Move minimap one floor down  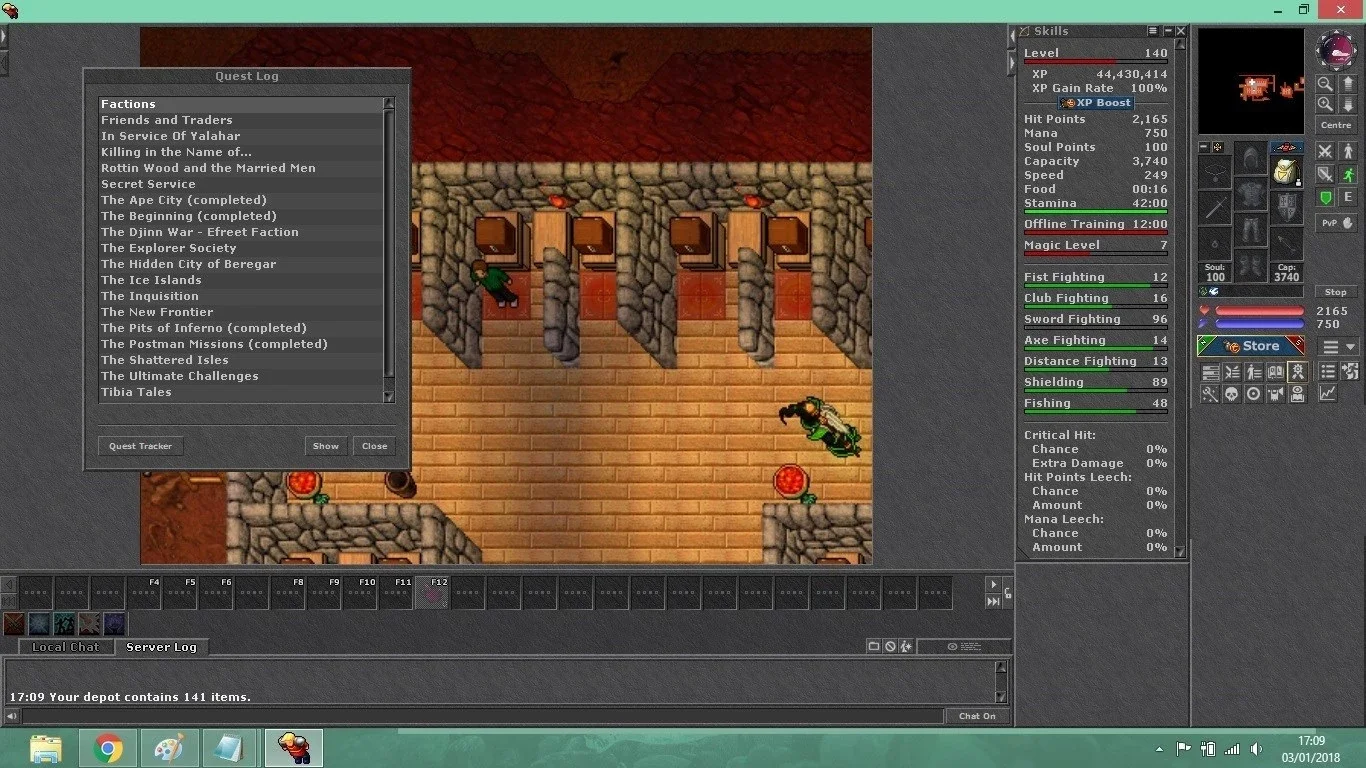point(1348,104)
